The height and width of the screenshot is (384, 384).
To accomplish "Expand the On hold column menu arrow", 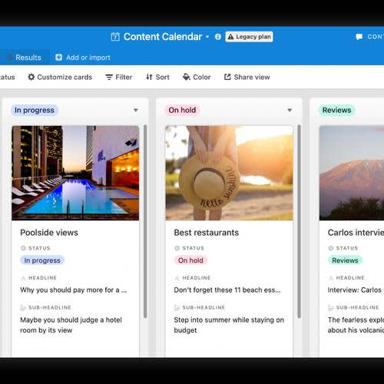I will point(290,110).
